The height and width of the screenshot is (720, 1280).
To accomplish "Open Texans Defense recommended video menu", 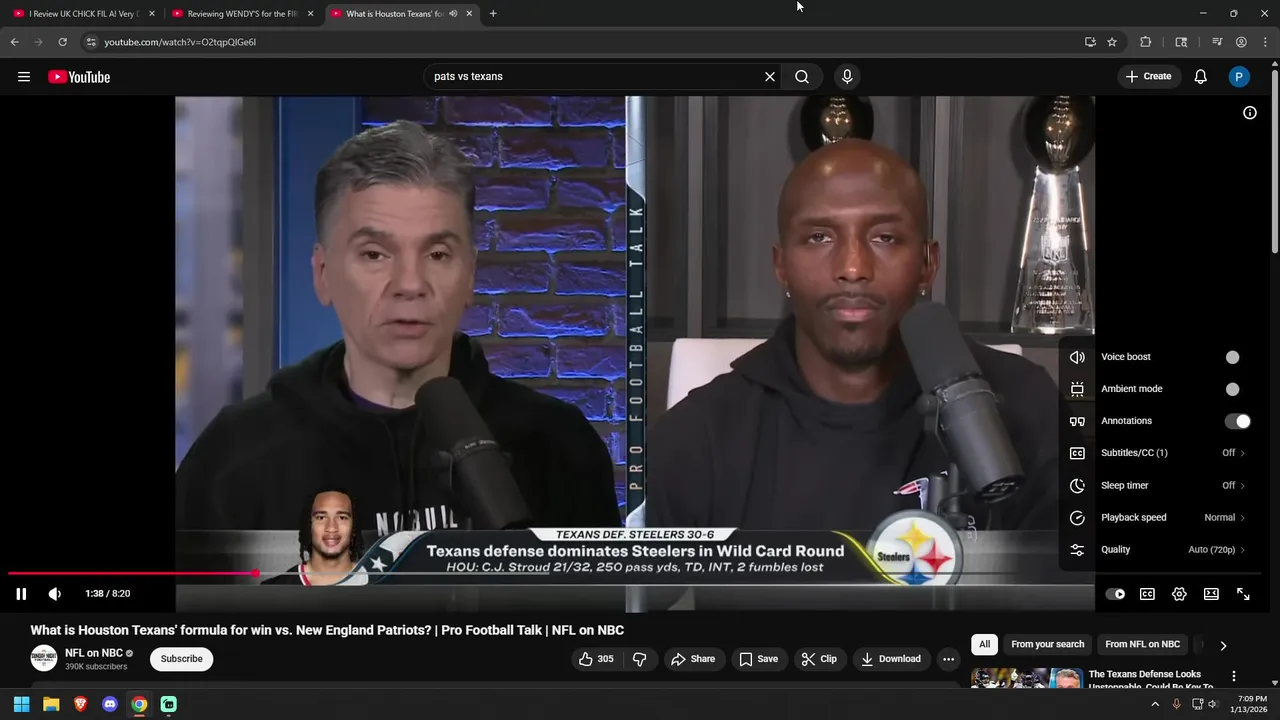I will (1234, 677).
